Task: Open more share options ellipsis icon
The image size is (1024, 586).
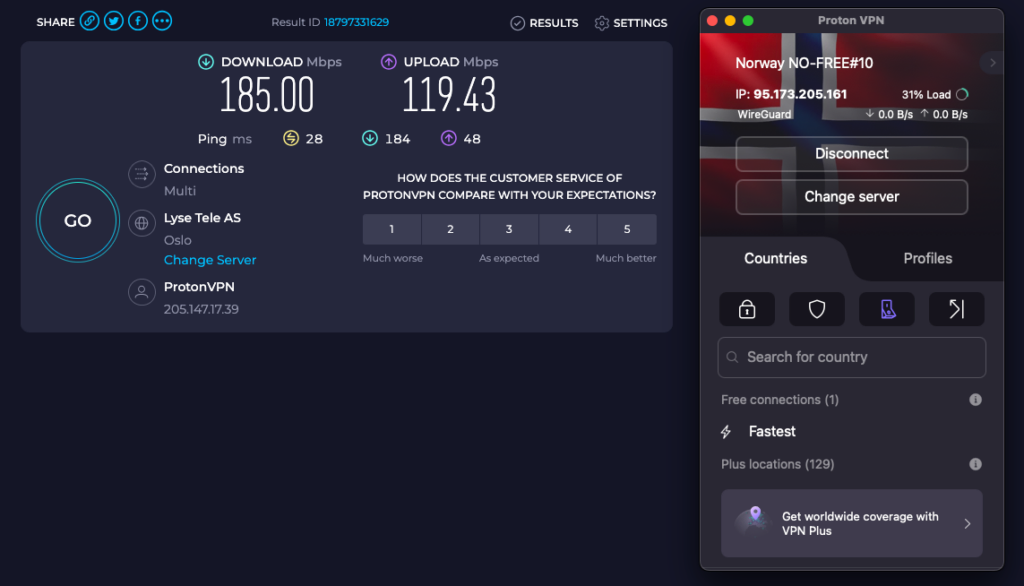Action: (162, 22)
